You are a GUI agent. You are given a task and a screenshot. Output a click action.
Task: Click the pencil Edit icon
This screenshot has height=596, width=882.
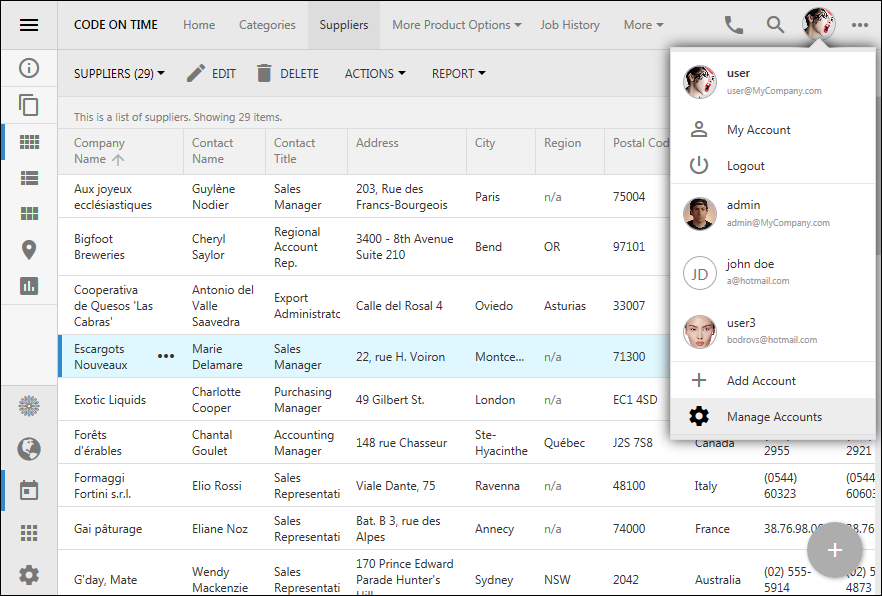195,74
